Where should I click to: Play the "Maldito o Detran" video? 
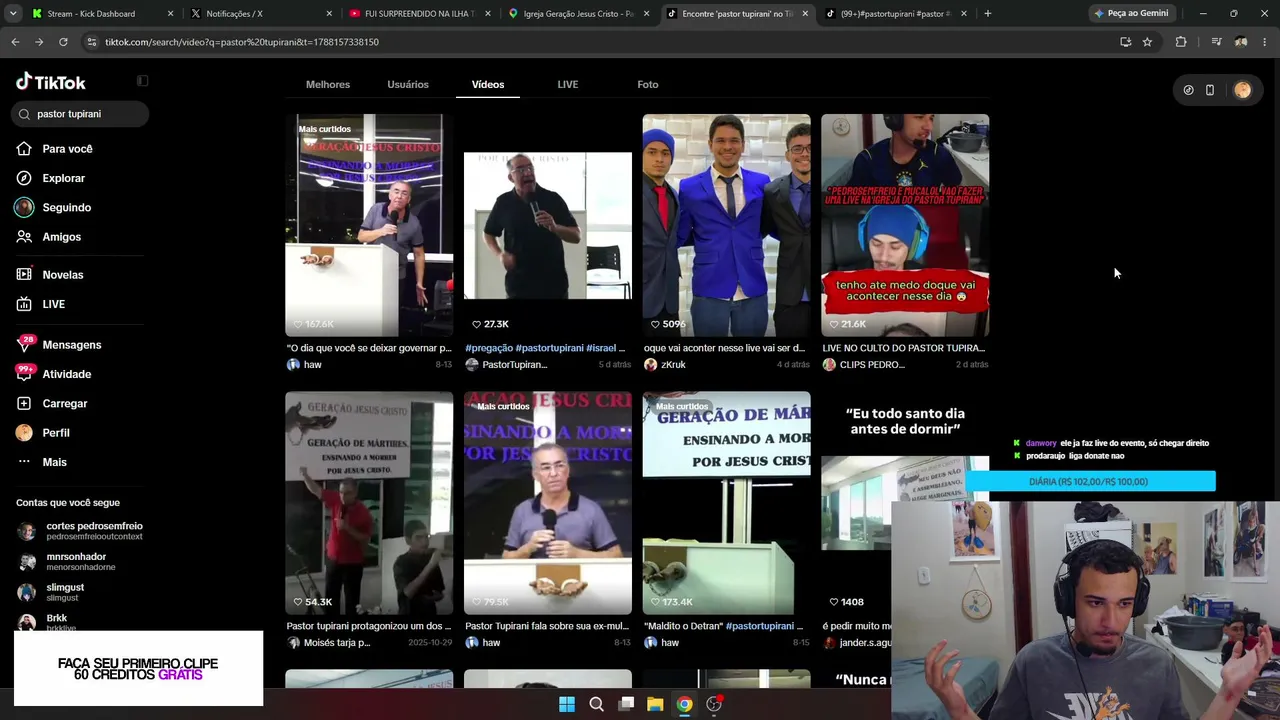726,503
